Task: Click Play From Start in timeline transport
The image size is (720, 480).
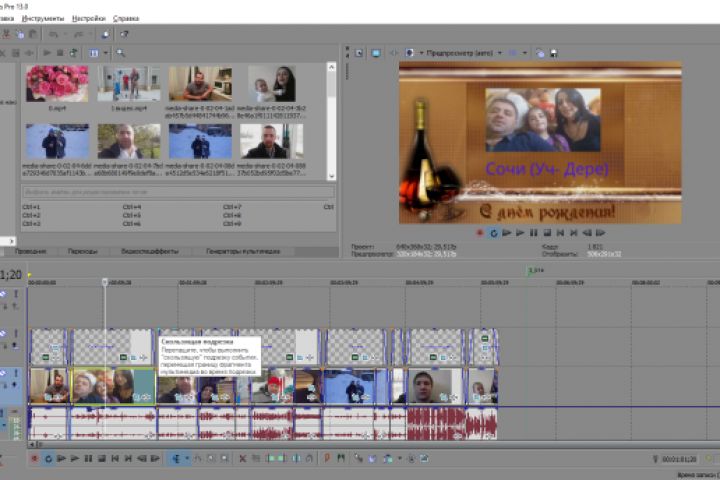Action: tap(61, 458)
